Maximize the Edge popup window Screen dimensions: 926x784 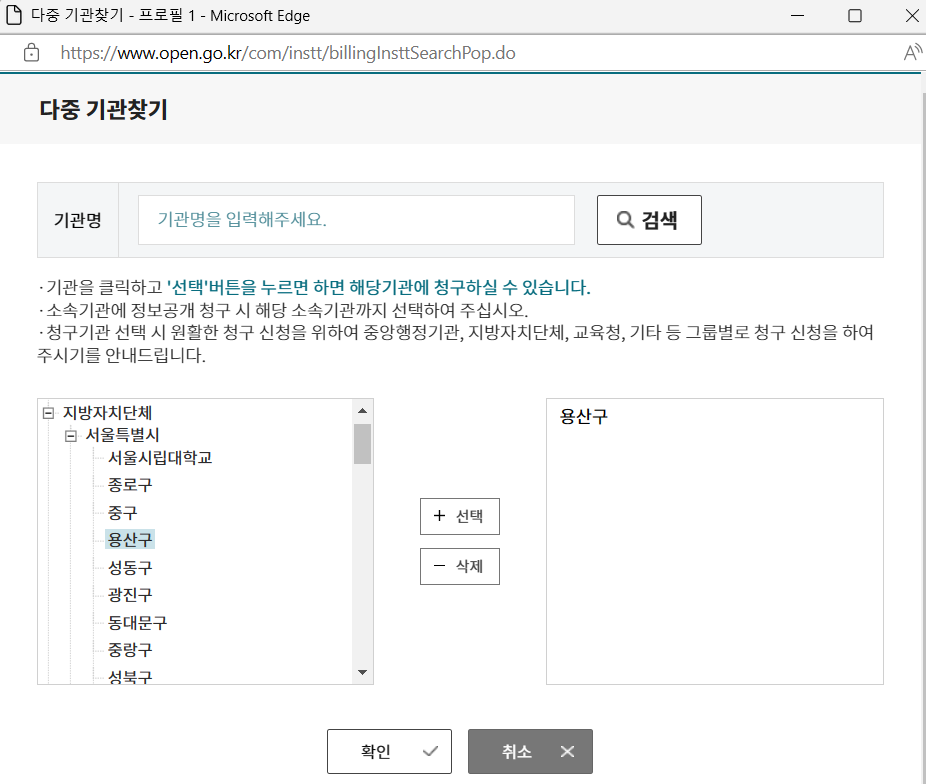[855, 15]
